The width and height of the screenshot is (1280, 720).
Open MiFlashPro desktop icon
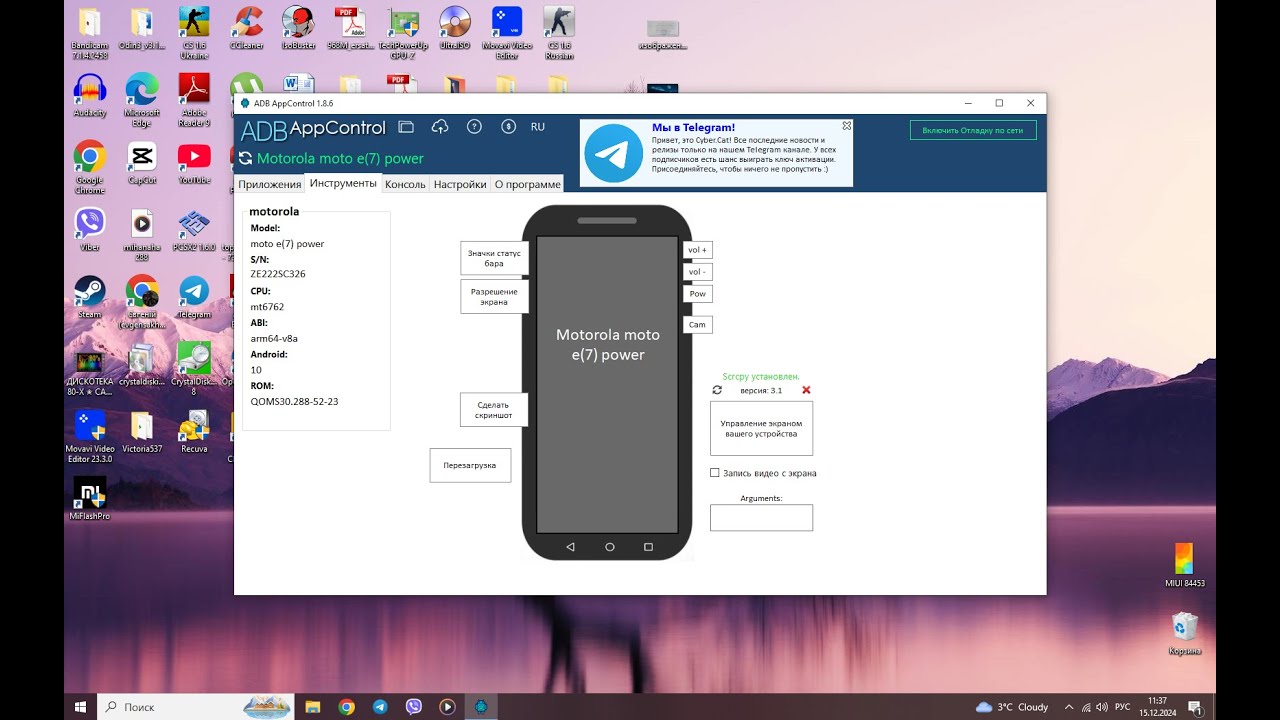point(90,499)
